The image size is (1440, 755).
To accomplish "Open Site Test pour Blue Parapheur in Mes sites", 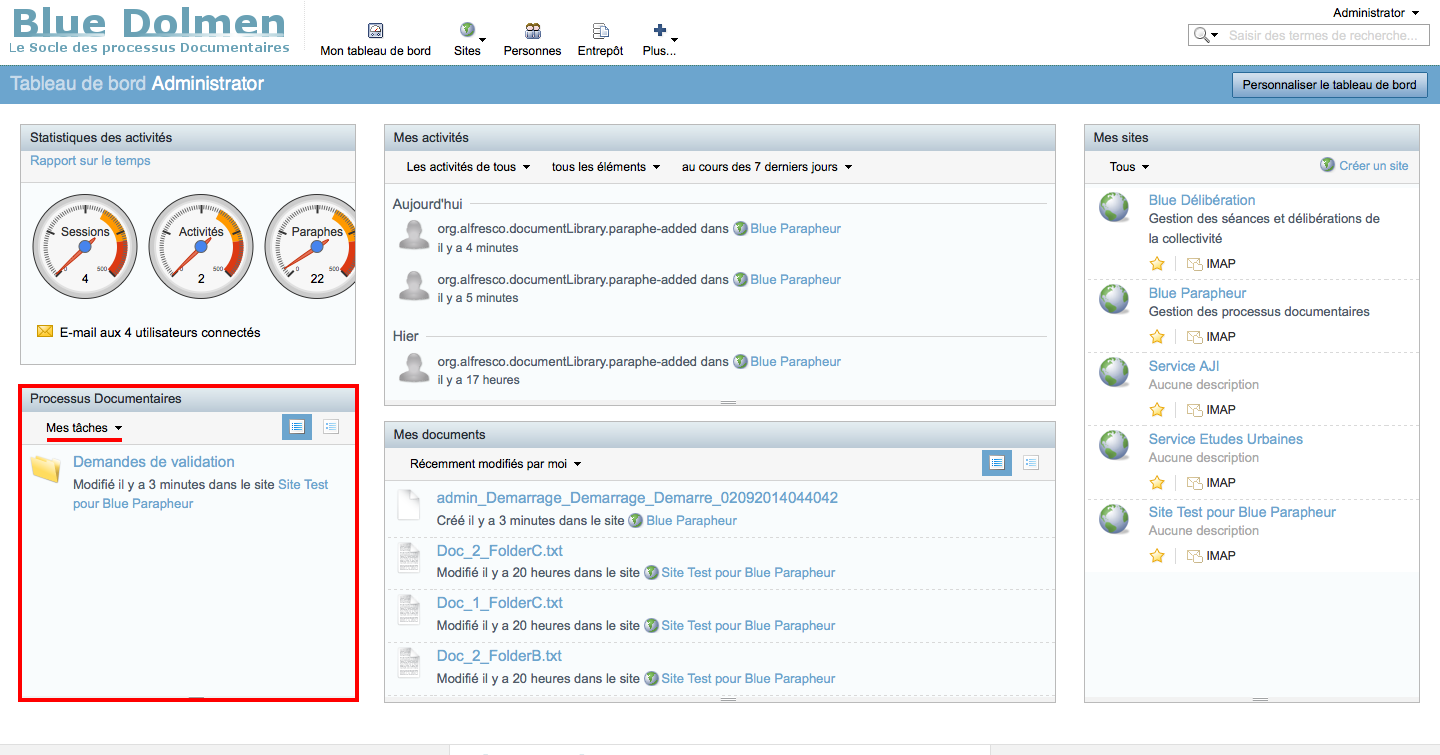I will pos(1242,512).
